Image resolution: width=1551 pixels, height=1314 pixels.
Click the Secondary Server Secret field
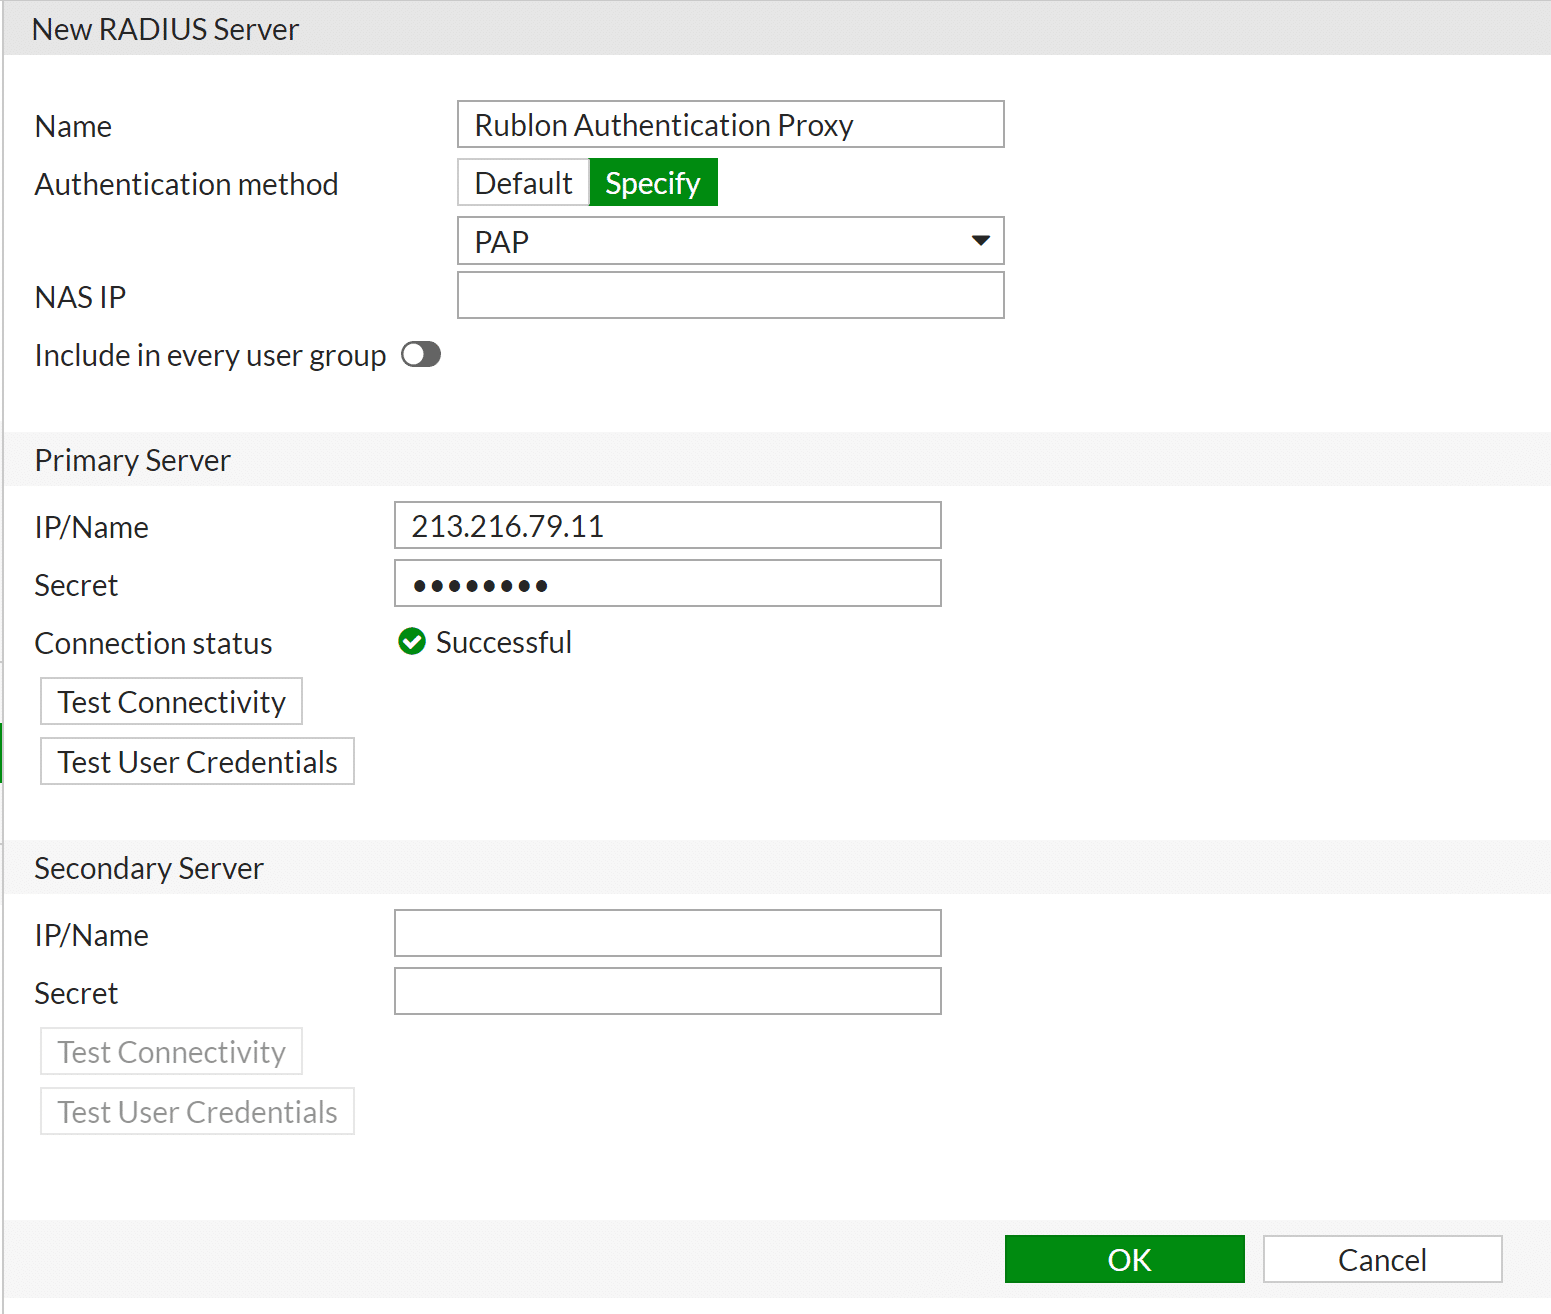tap(667, 992)
